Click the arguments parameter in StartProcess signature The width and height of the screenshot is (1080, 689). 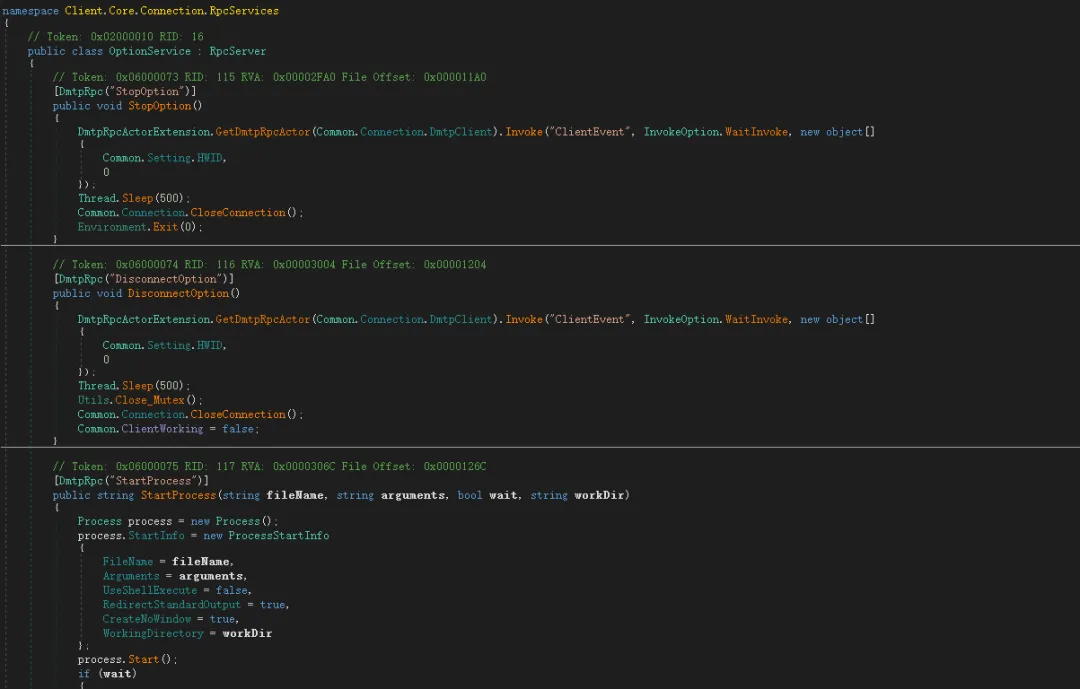point(413,495)
